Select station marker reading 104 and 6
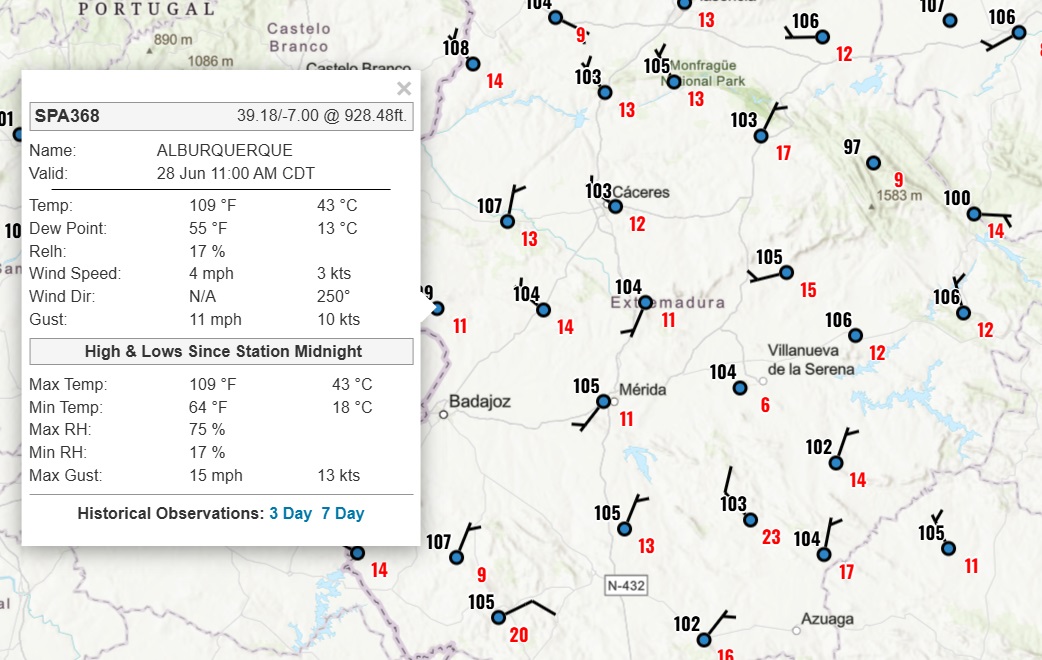Viewport: 1042px width, 660px height. (740, 388)
